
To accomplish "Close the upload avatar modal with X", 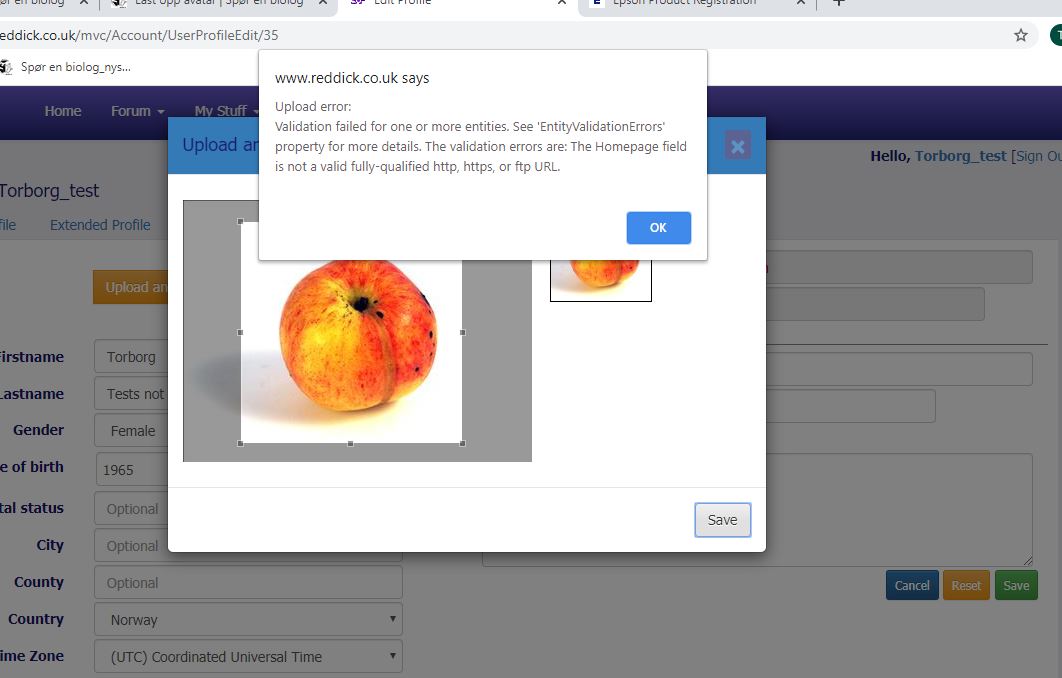I will [738, 146].
